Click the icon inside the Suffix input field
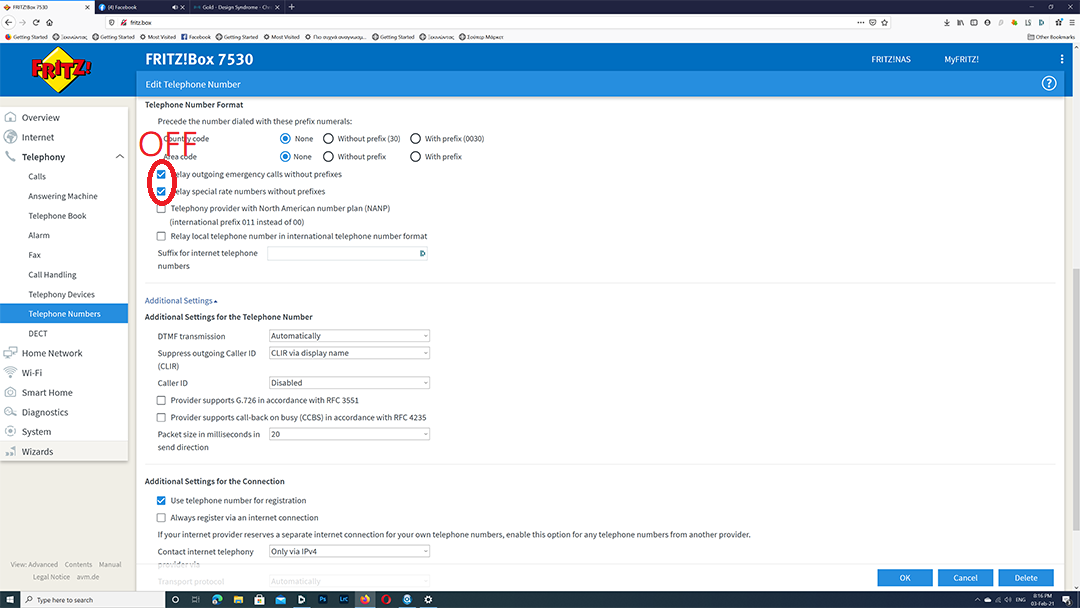Viewport: 1080px width, 608px height. pyautogui.click(x=422, y=253)
